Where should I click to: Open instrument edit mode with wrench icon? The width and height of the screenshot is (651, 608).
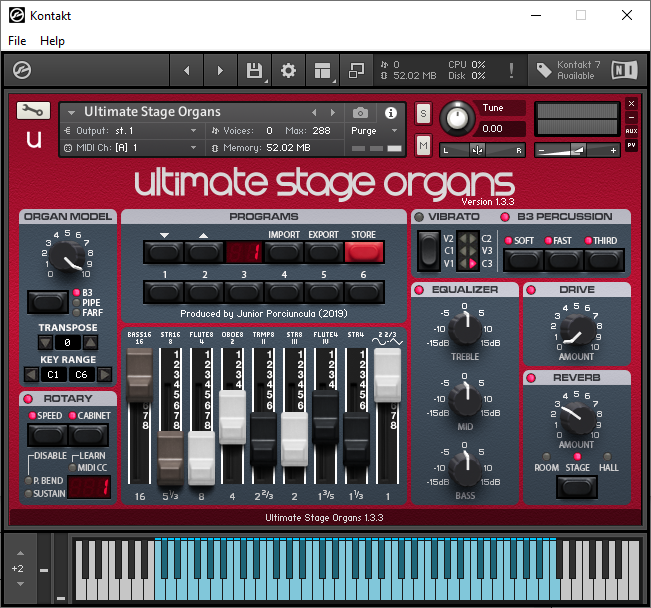33,110
